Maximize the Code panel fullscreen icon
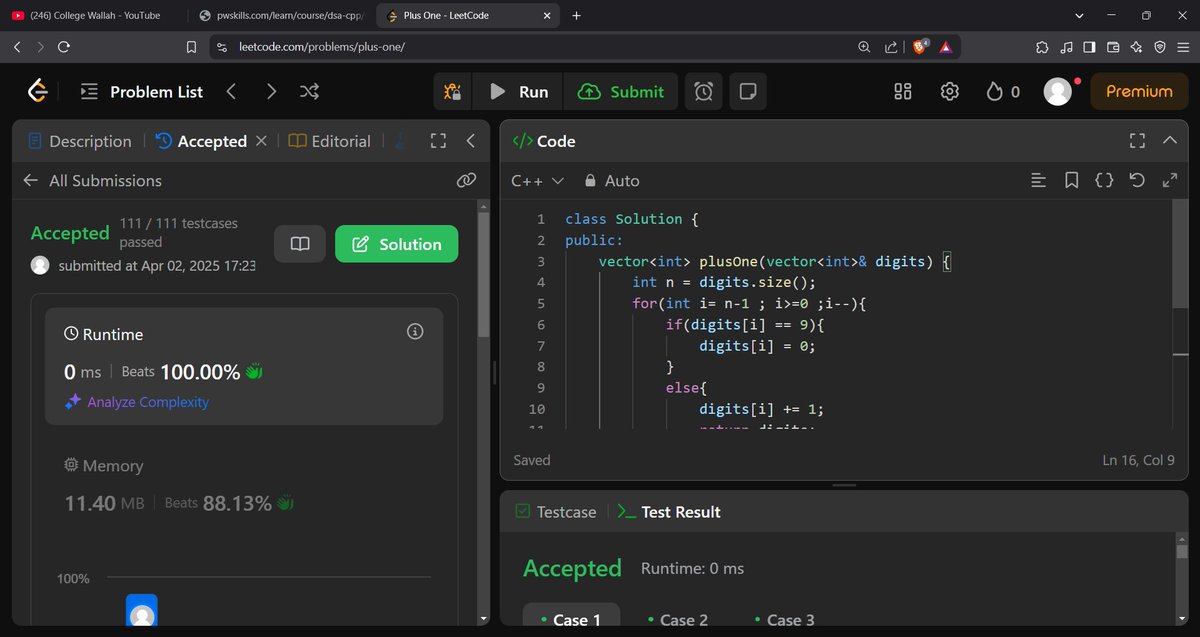The height and width of the screenshot is (637, 1200). (1137, 141)
